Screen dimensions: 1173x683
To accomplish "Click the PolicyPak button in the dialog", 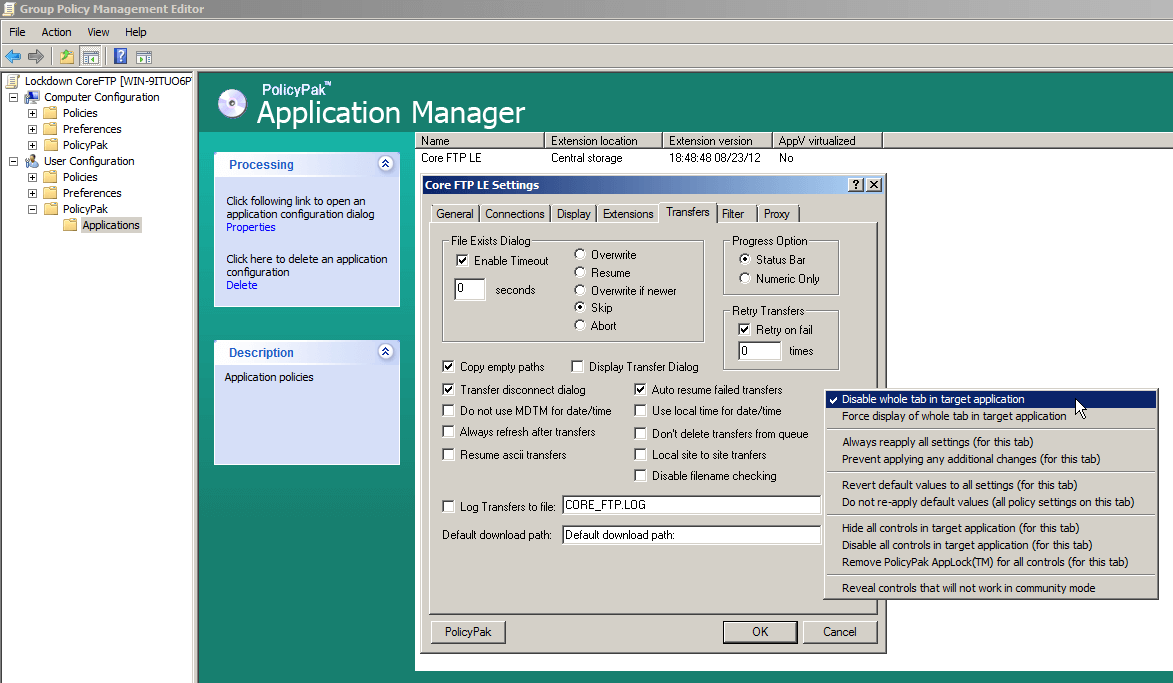I will pos(468,632).
